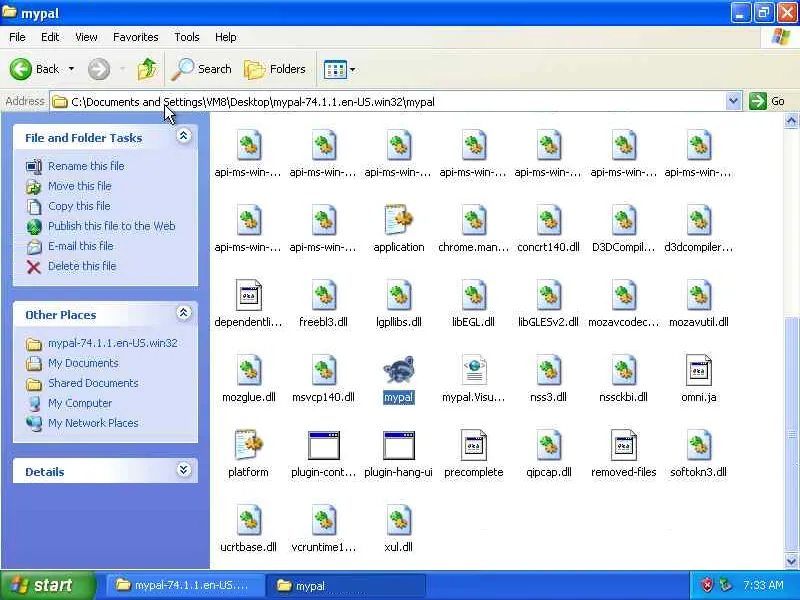This screenshot has width=800, height=600.
Task: Open the Windows Start menu
Action: click(x=47, y=585)
